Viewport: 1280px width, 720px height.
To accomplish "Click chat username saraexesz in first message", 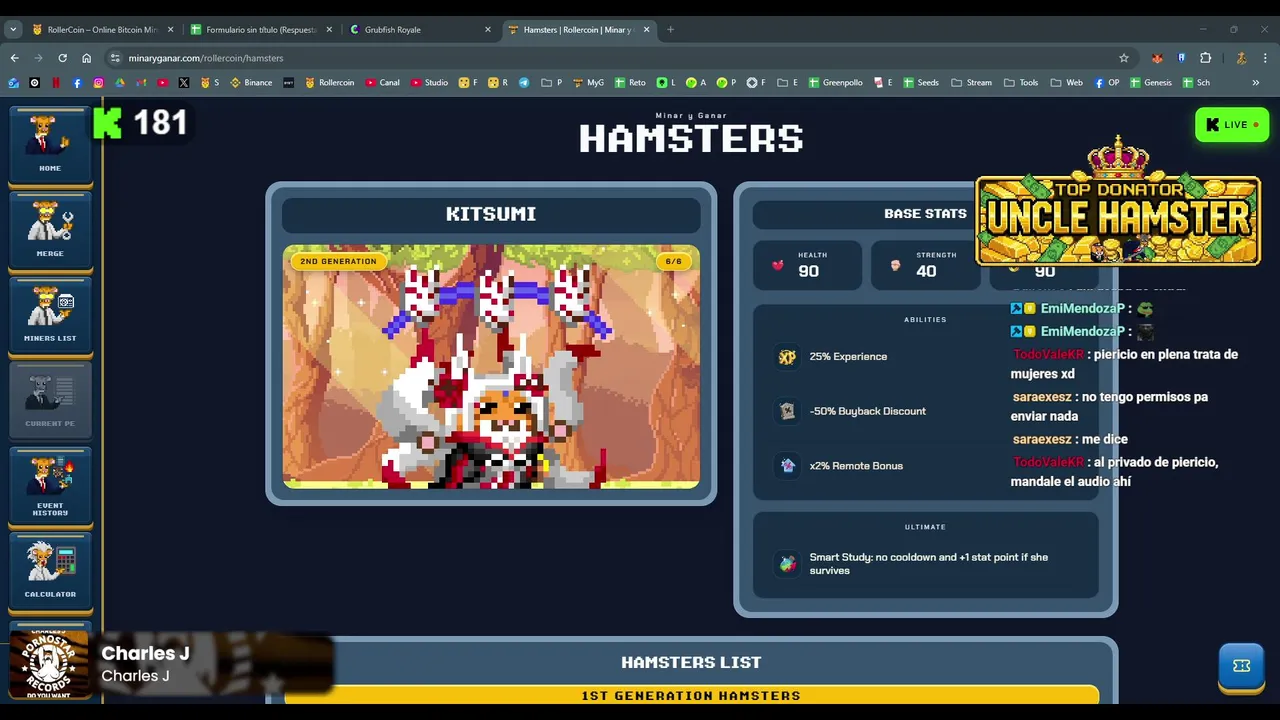I will [1042, 397].
